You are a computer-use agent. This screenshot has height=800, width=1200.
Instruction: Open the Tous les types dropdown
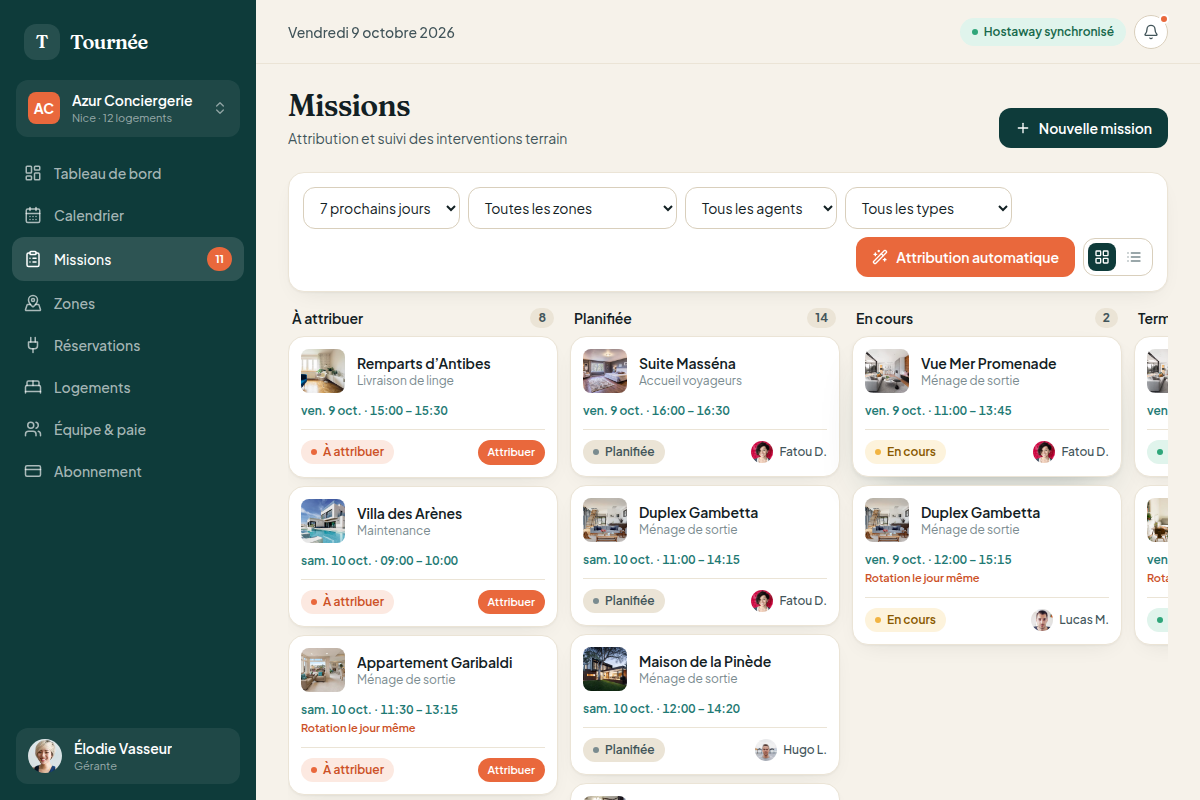coord(928,208)
